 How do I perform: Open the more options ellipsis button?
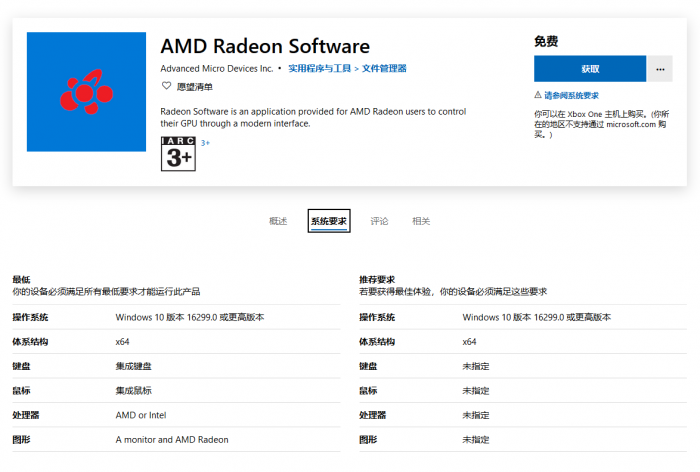coord(660,69)
